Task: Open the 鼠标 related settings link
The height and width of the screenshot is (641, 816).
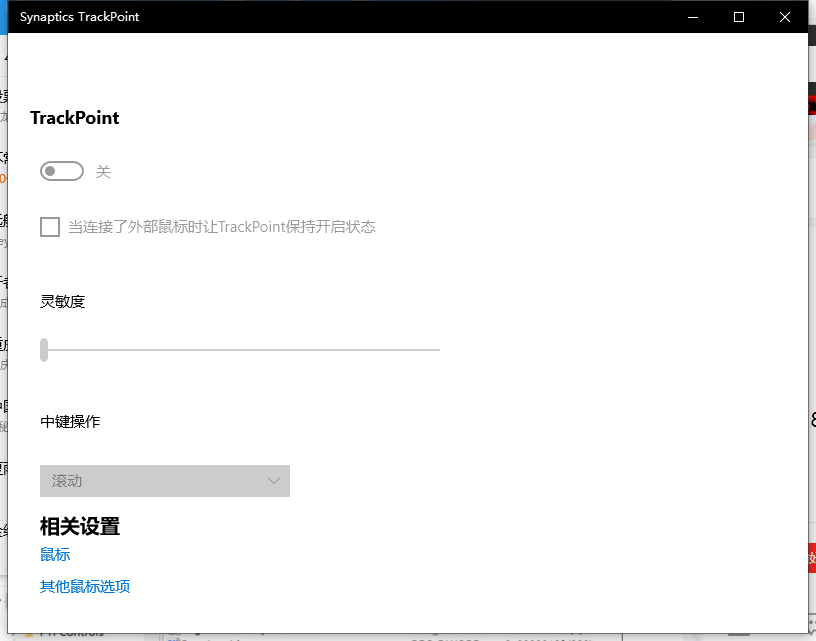Action: pos(55,555)
